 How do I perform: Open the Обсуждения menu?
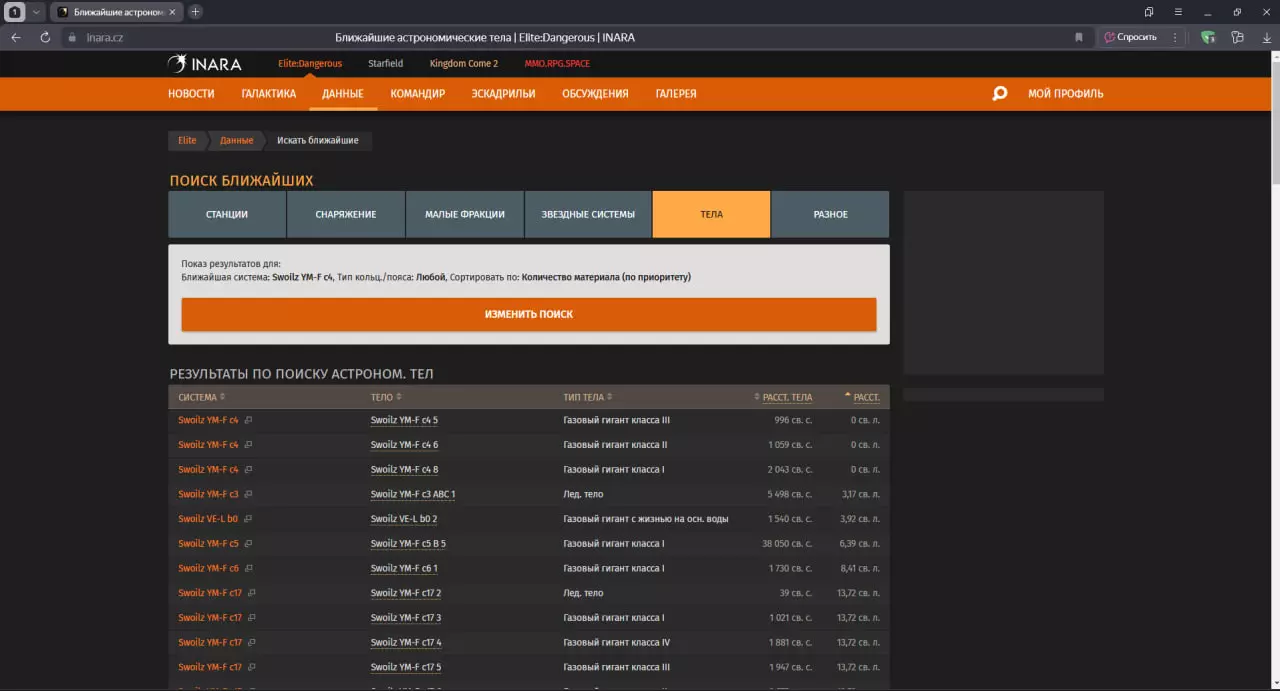pos(595,93)
